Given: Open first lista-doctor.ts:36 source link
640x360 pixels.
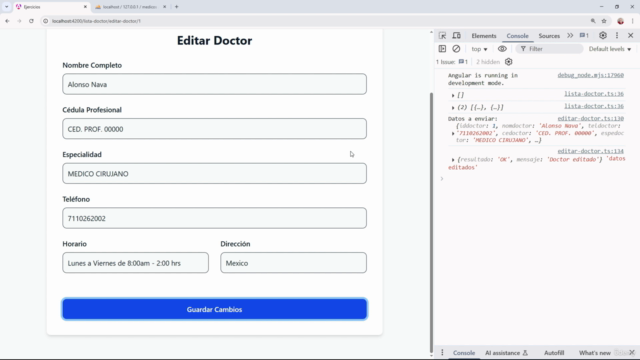Looking at the screenshot, I should pos(594,94).
